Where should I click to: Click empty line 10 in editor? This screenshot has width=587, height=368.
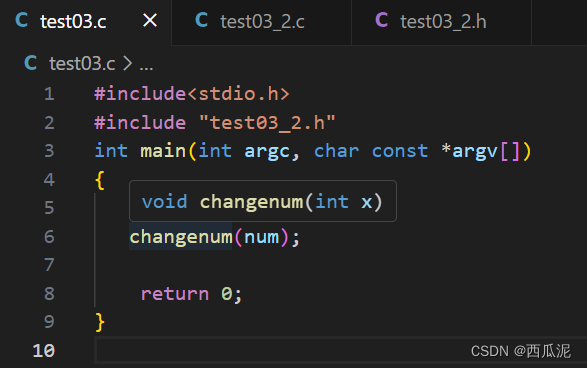(x=340, y=351)
